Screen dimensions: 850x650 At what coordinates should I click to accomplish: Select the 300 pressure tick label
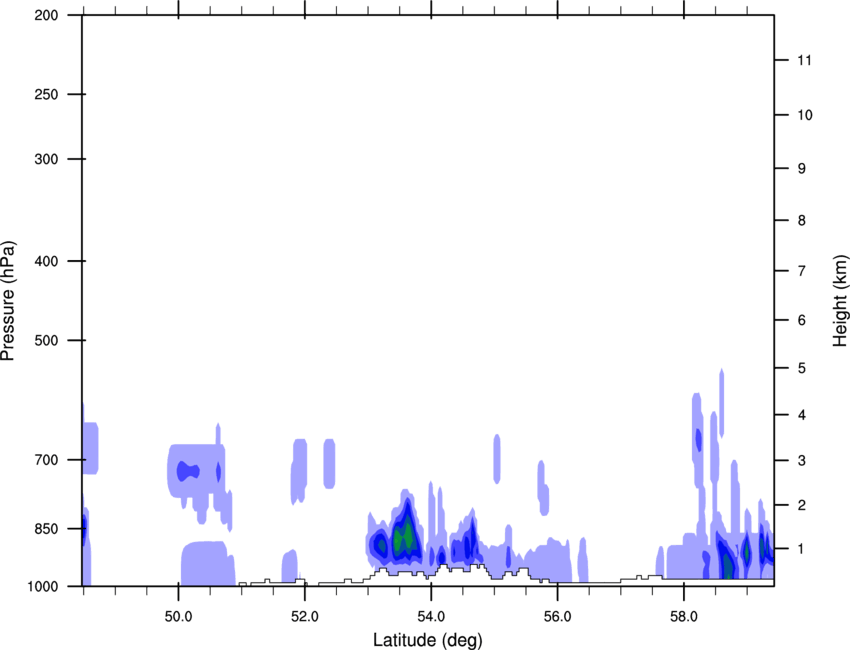tap(46, 159)
